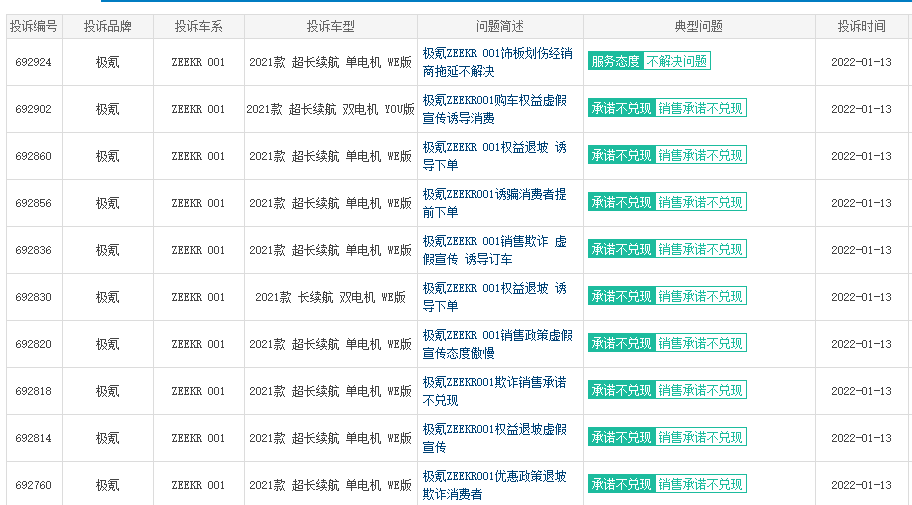This screenshot has height=505, width=912.
Task: Click the 承诺不兑现 tag in row 692818
Action: (x=621, y=390)
